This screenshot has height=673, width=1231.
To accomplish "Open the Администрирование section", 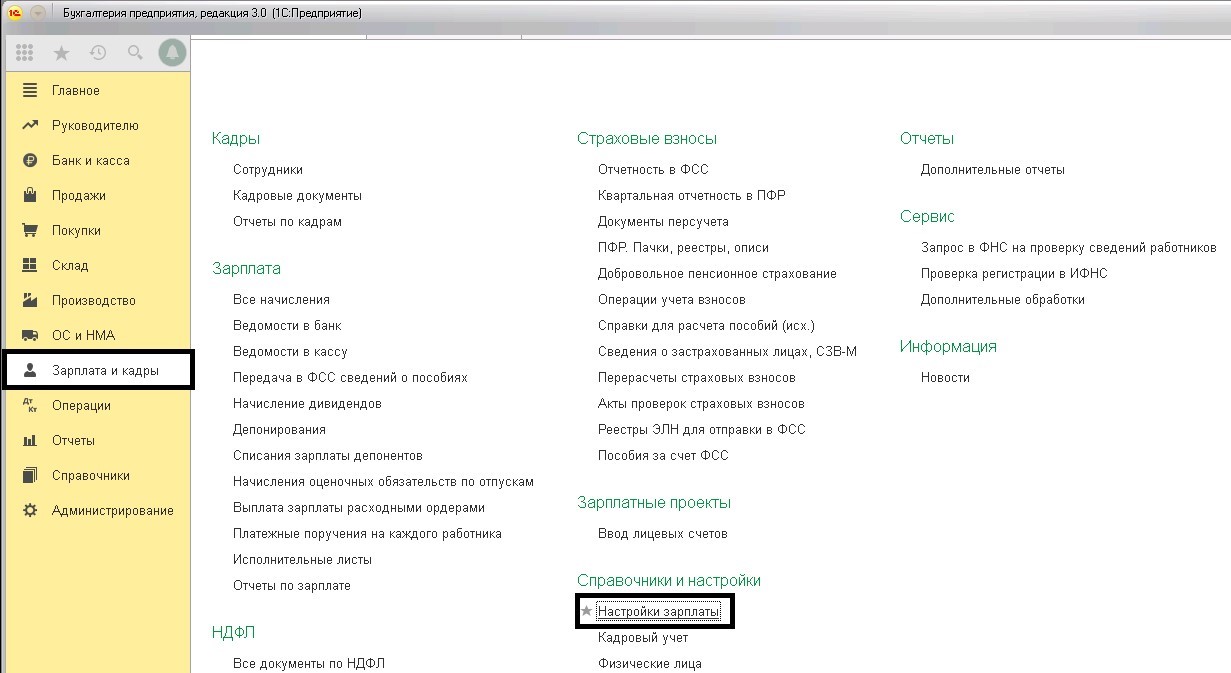I will click(112, 511).
